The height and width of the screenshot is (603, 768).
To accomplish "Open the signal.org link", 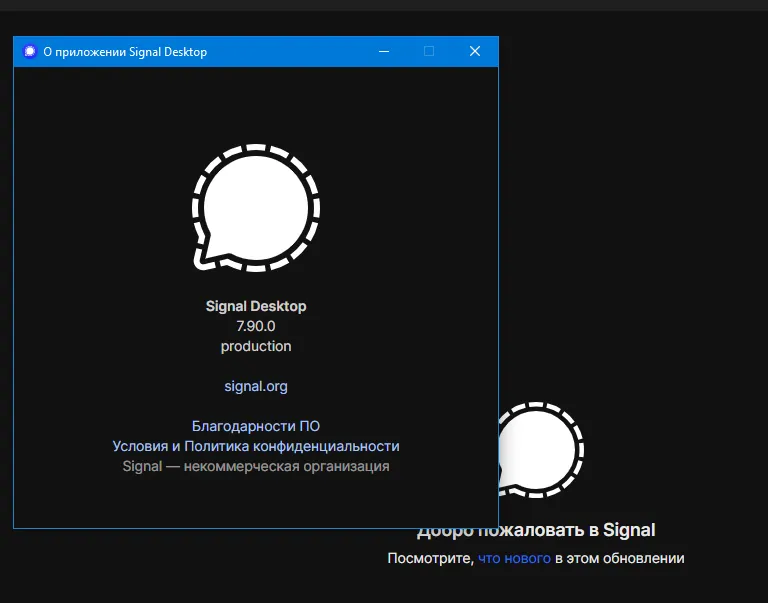I will (x=256, y=386).
